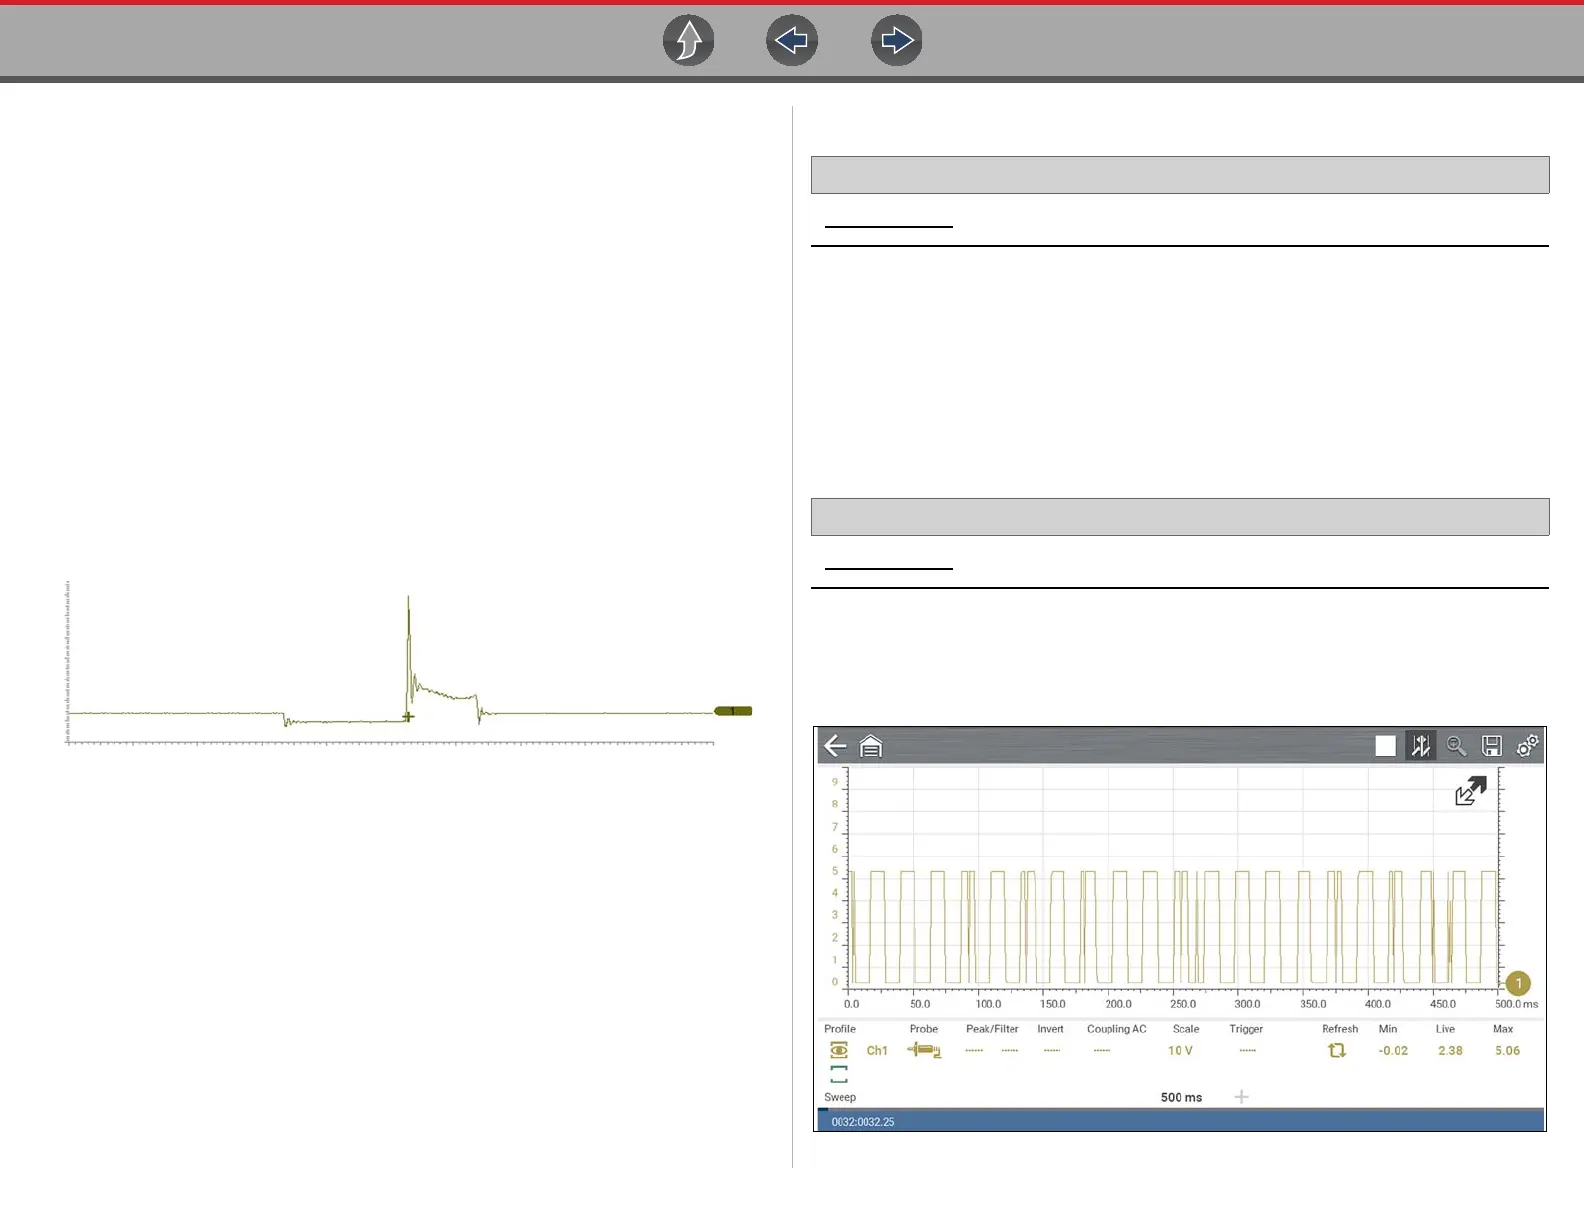Click the Min value -0.02
This screenshot has height=1224, width=1584.
coord(1393,1051)
